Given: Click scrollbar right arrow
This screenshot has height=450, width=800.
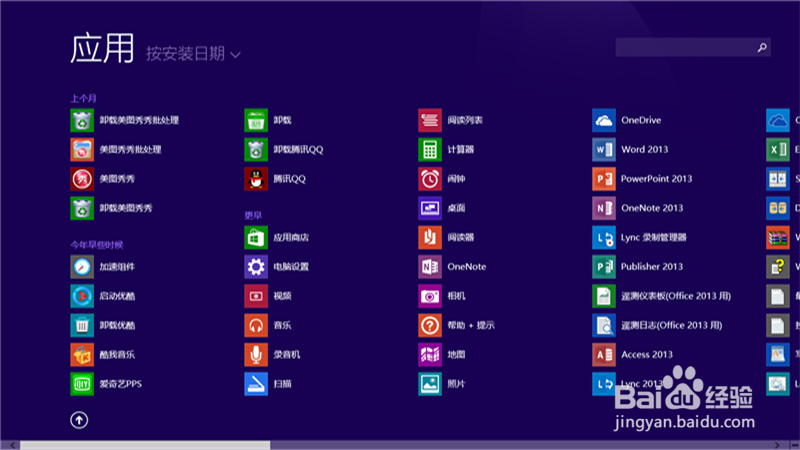Looking at the screenshot, I should click(x=777, y=445).
